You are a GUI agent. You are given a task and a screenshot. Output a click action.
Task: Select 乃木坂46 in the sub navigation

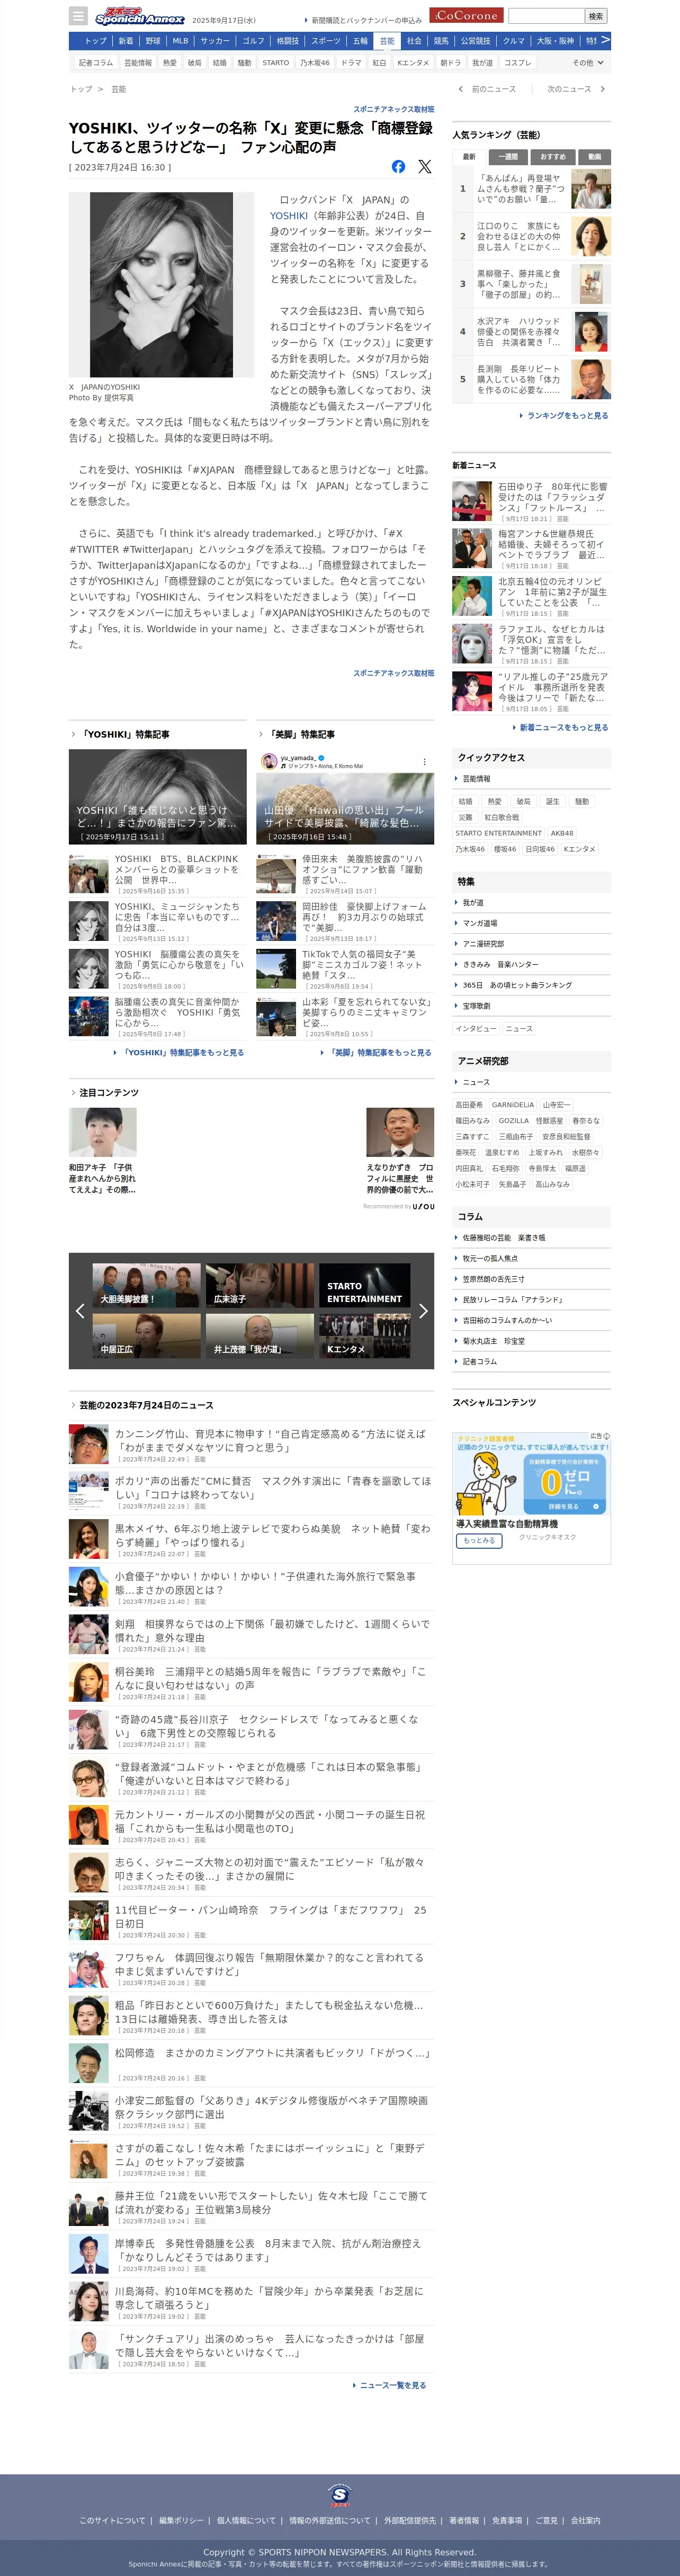point(315,63)
